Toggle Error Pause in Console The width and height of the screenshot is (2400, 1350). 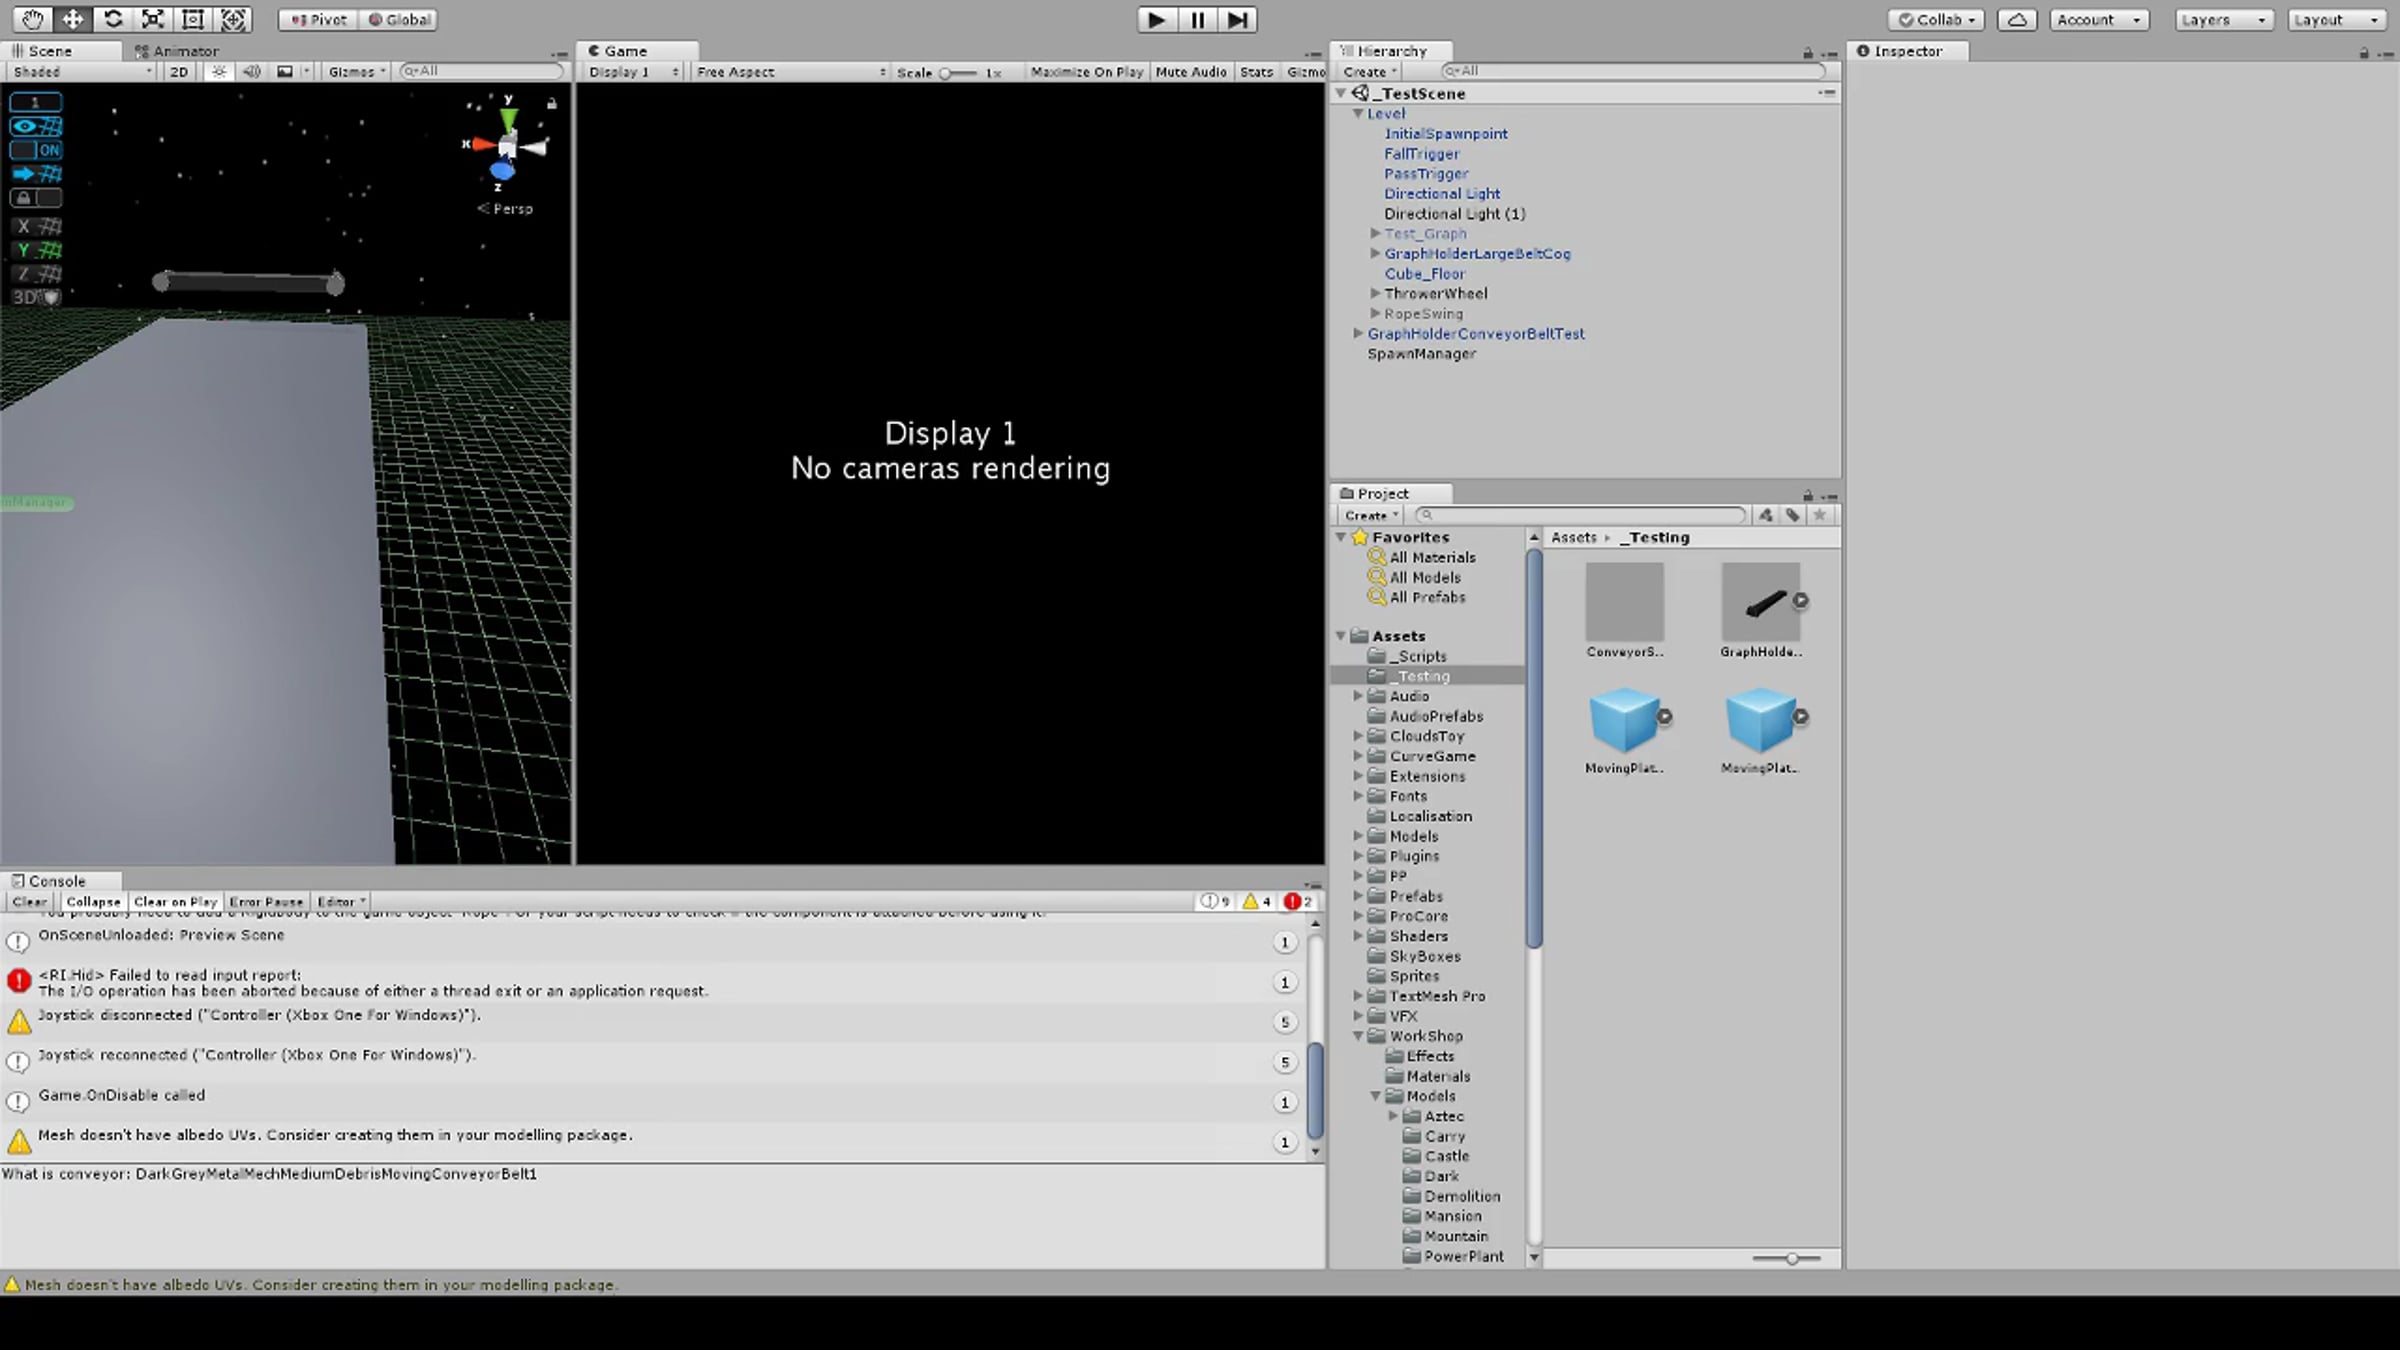tap(266, 901)
